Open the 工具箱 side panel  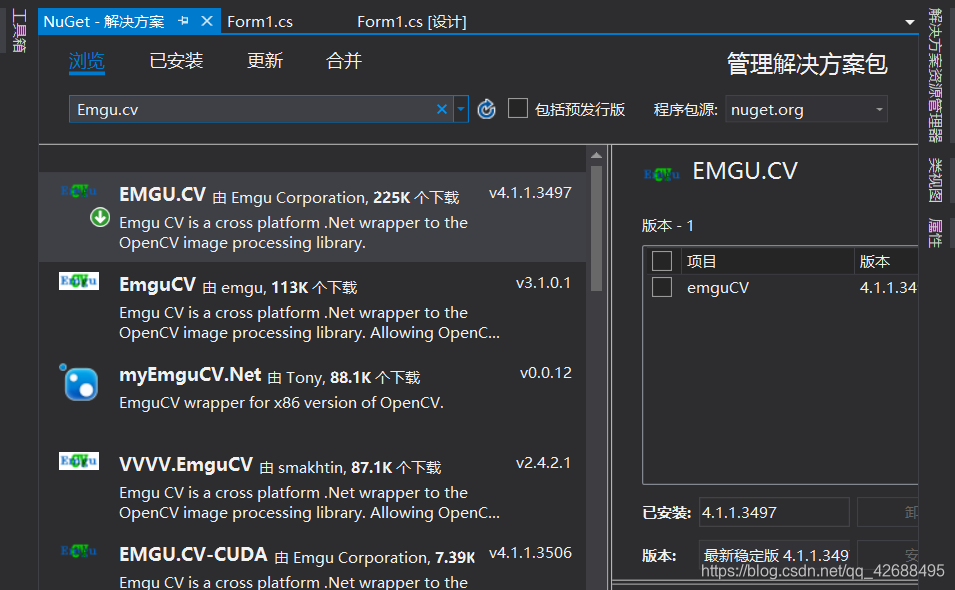pyautogui.click(x=19, y=30)
